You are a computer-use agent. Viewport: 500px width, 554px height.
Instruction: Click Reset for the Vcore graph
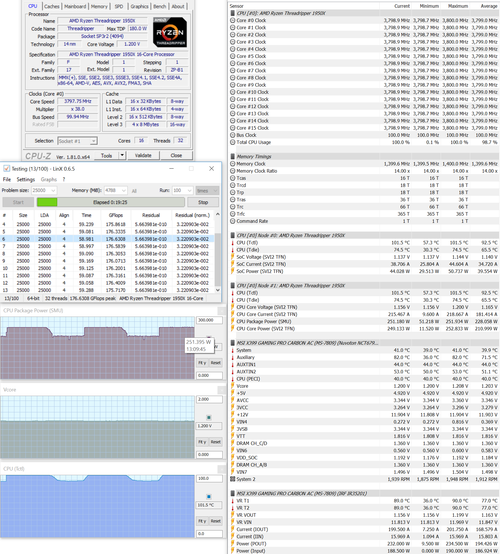click(216, 442)
